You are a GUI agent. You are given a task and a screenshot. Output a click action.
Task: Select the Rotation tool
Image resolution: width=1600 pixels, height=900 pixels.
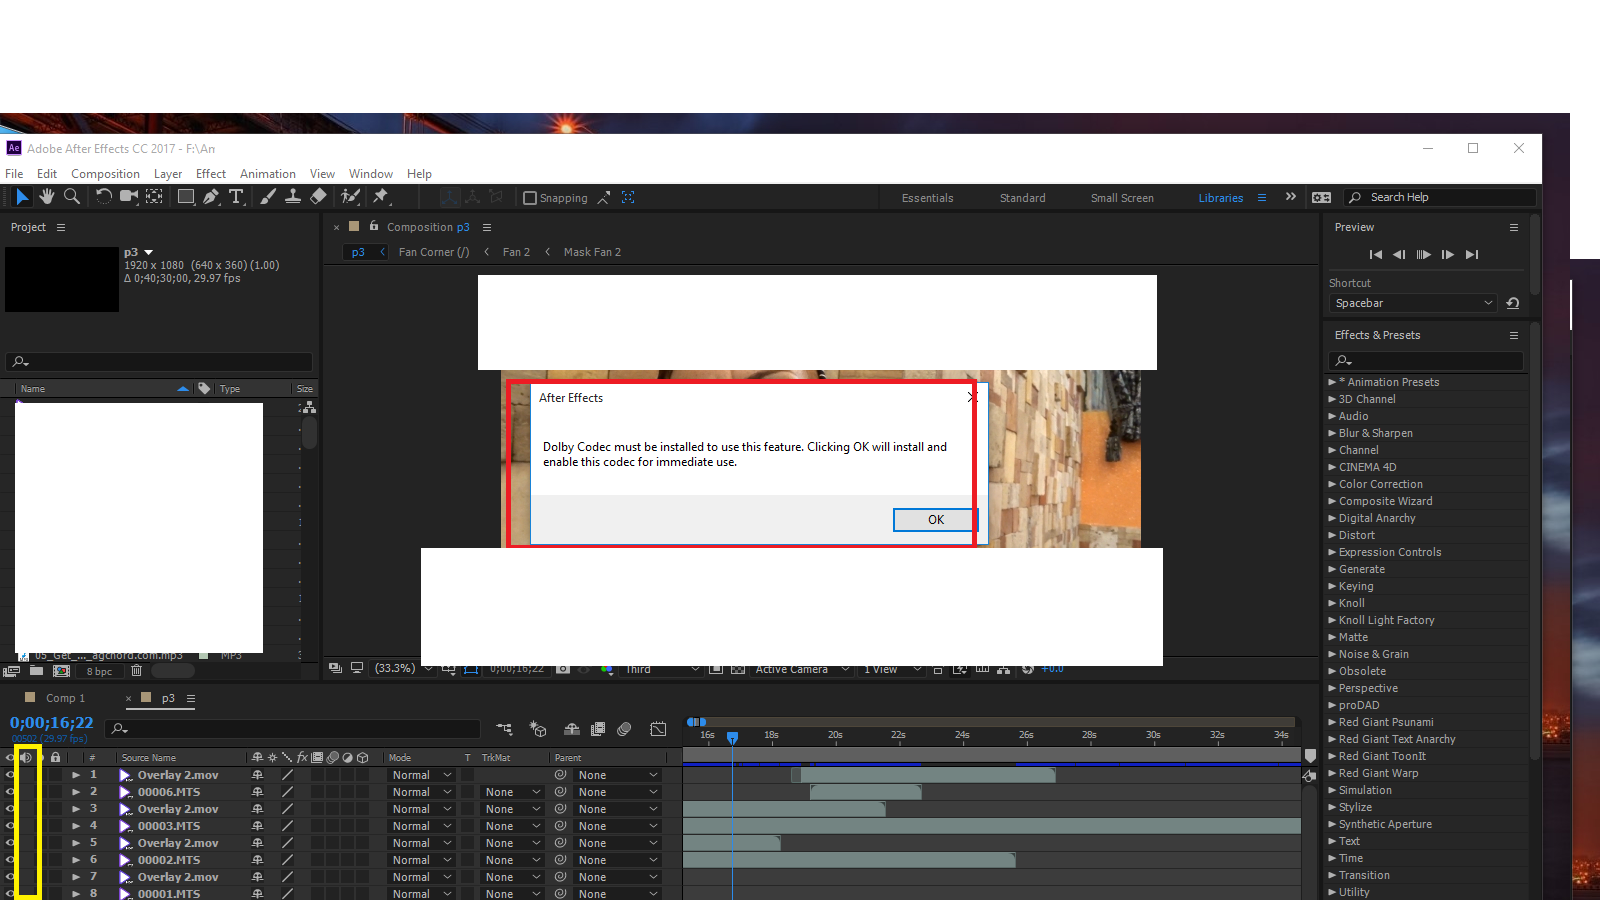coord(103,197)
